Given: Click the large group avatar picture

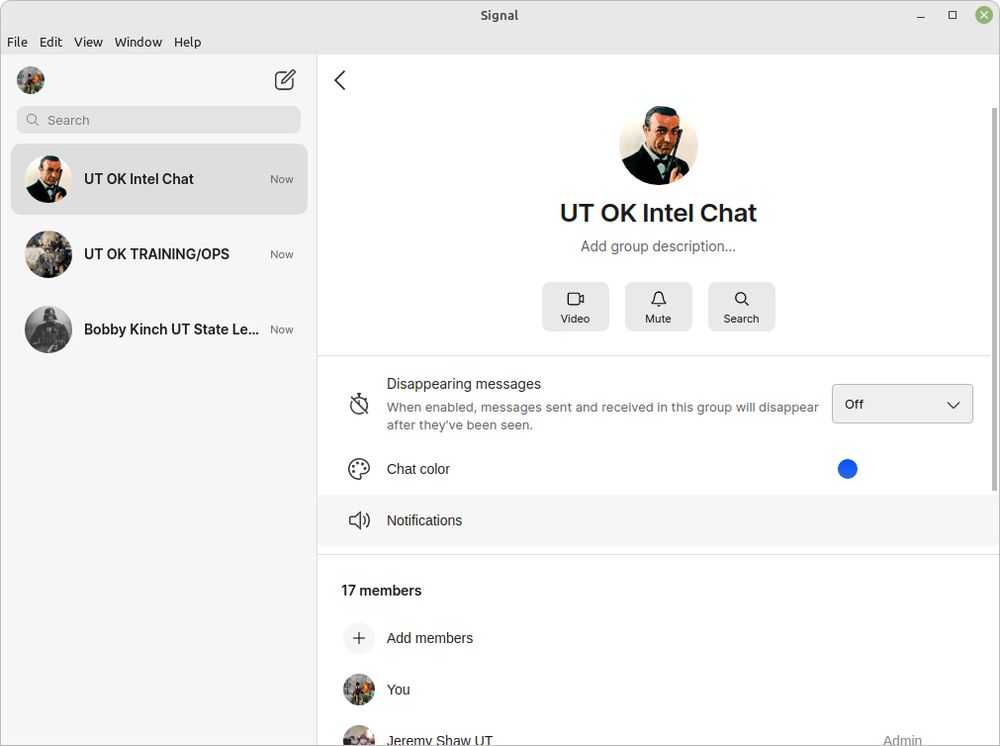Looking at the screenshot, I should click(x=658, y=145).
